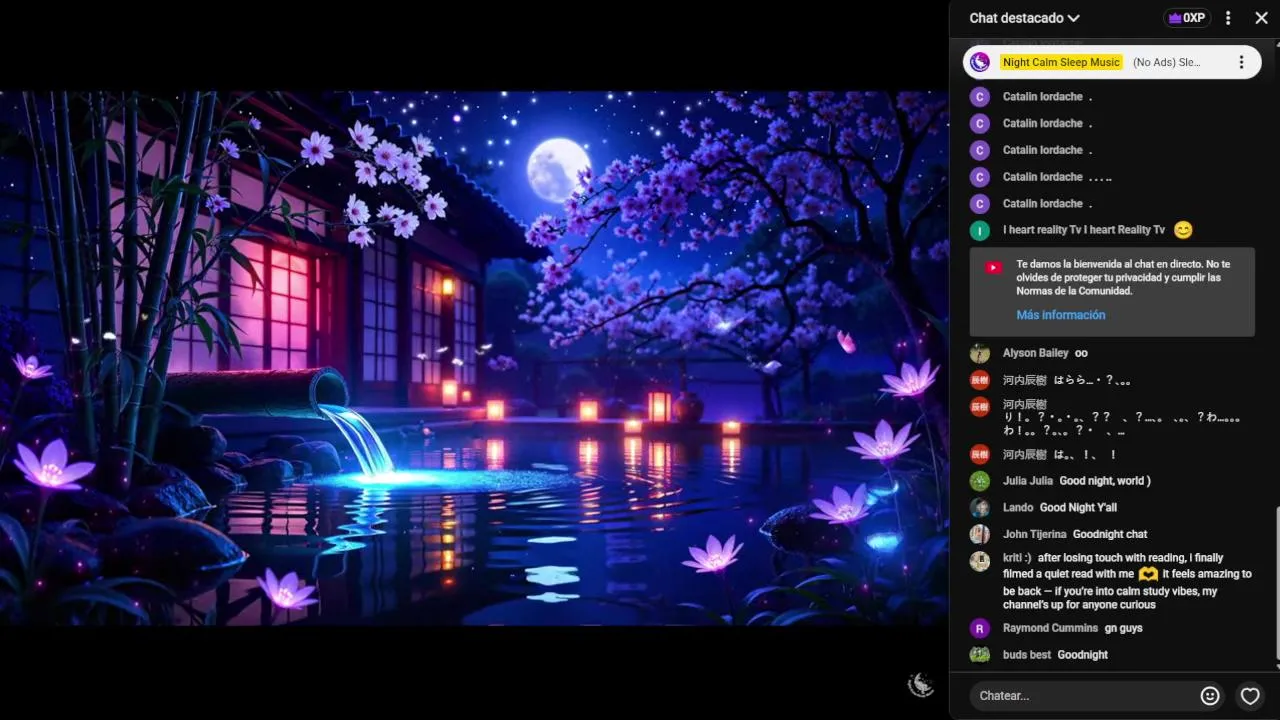The width and height of the screenshot is (1280, 720).
Task: Click the channel moon watermark on video
Action: click(920, 685)
